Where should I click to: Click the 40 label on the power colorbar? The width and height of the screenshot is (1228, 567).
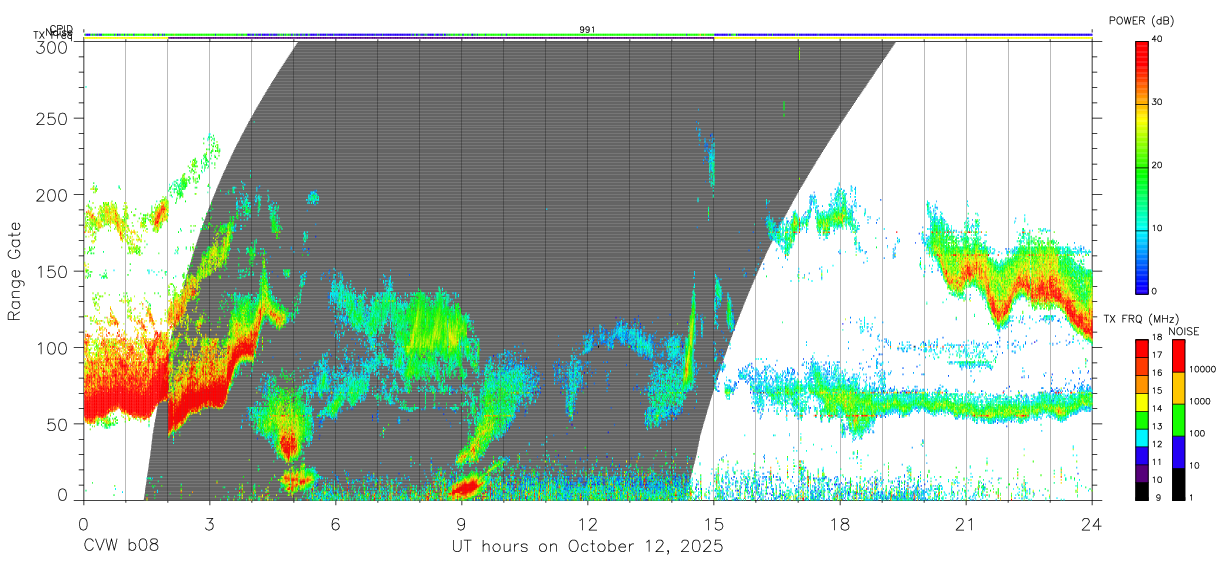pos(1157,40)
